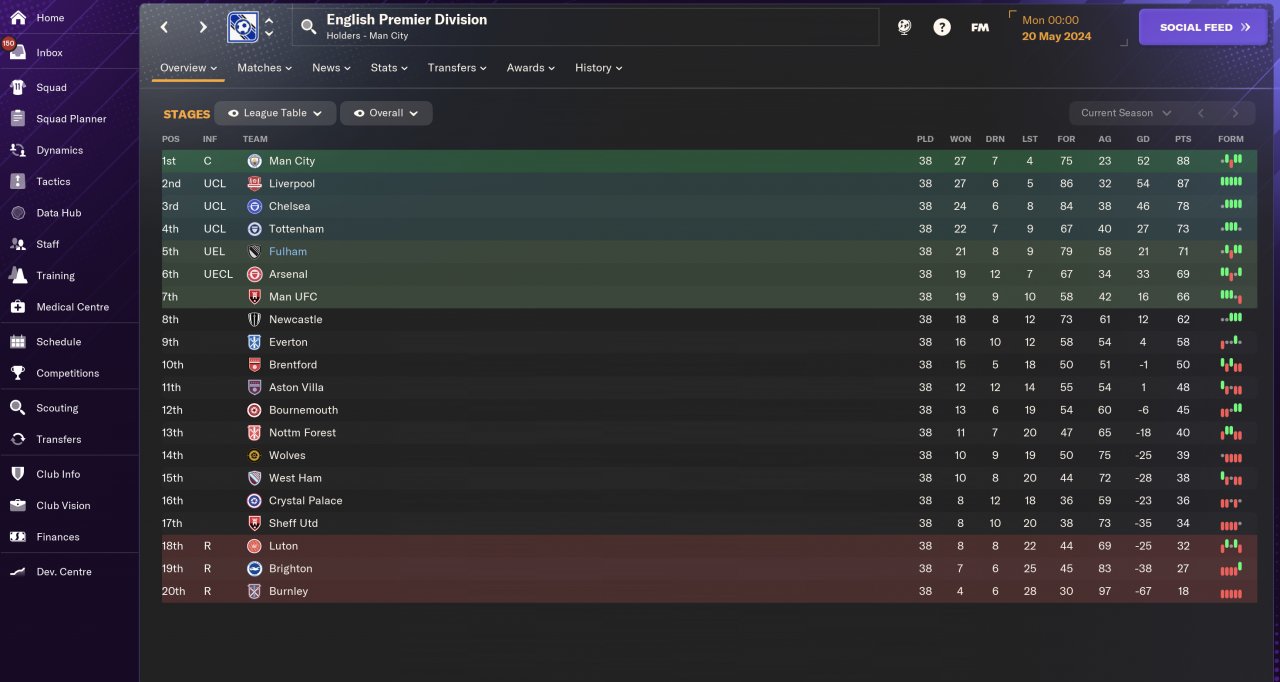
Task: Click Liverpool's green form indicator bars
Action: click(1231, 183)
